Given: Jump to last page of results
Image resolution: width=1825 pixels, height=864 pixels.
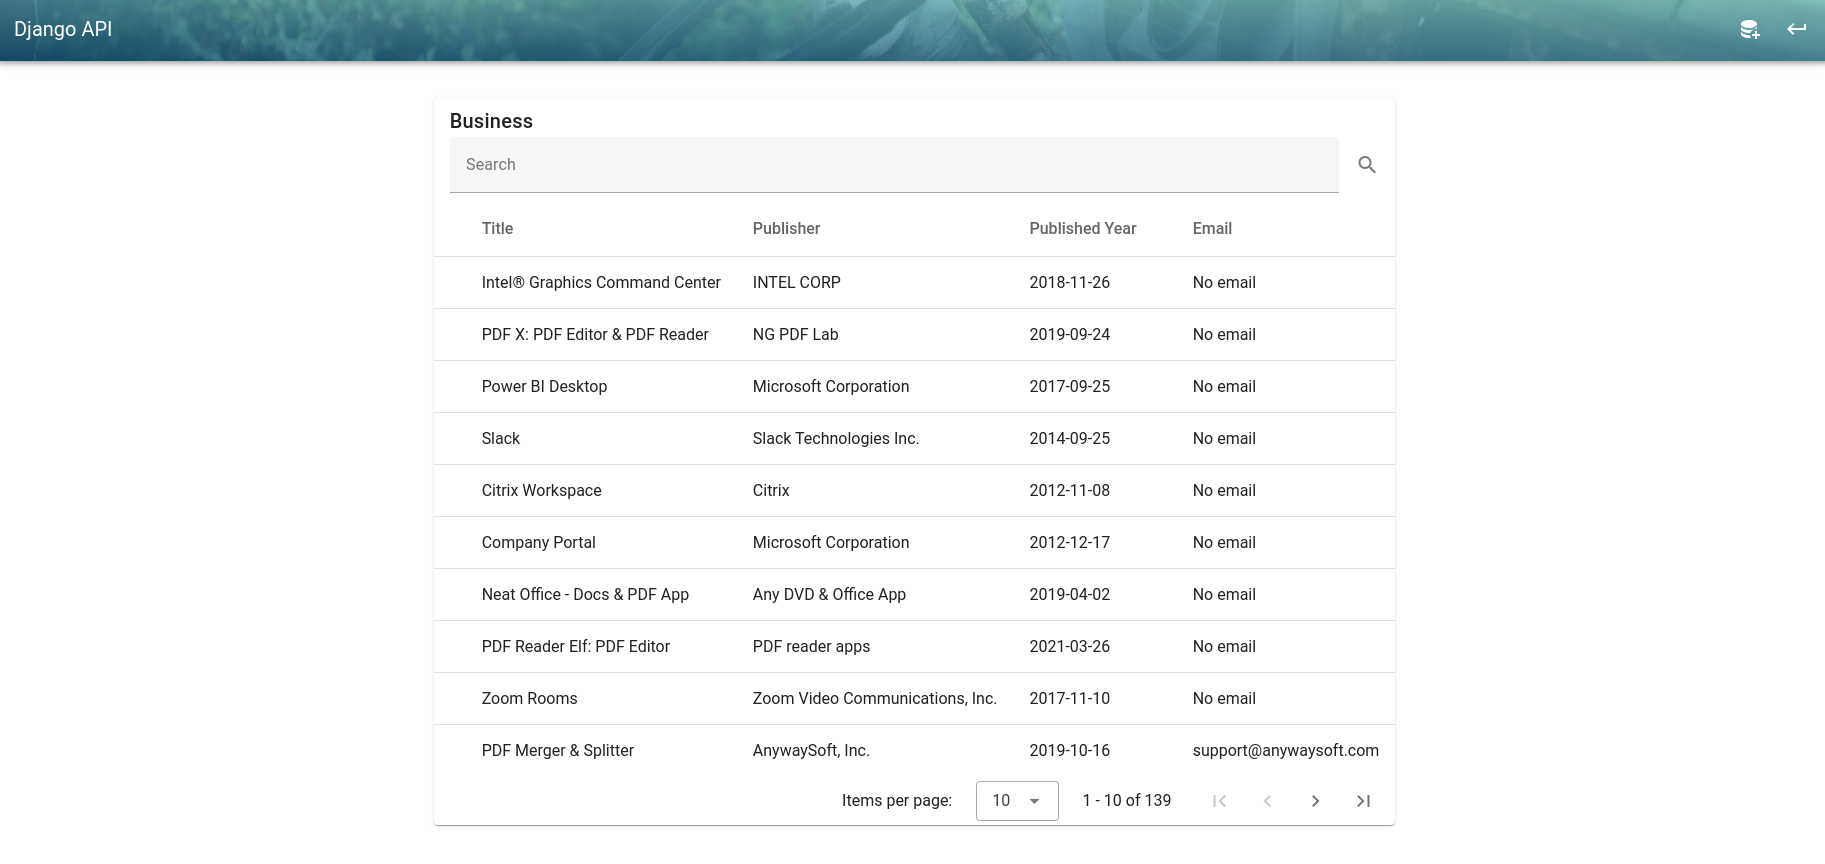Looking at the screenshot, I should pyautogui.click(x=1363, y=801).
